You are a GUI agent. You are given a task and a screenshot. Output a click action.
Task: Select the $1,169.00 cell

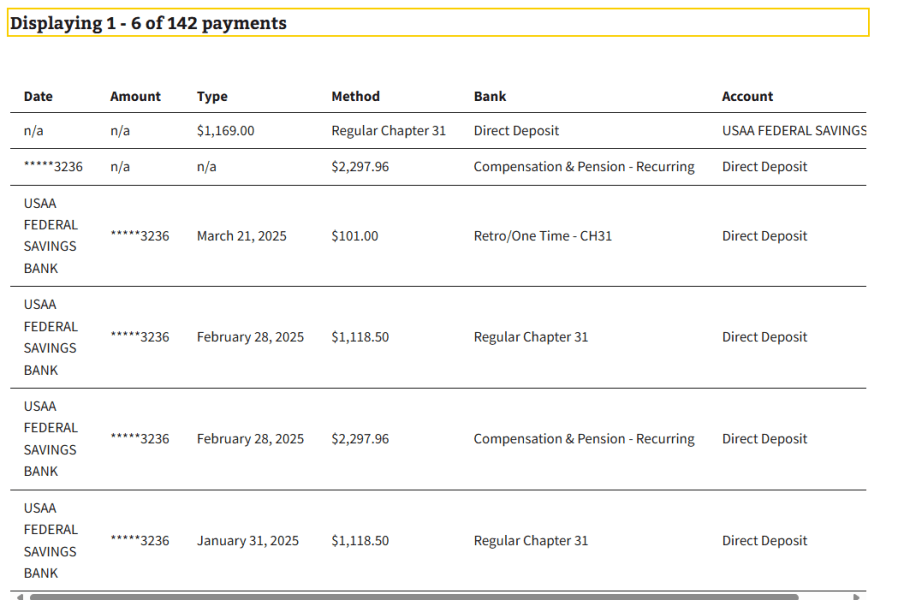pos(225,131)
